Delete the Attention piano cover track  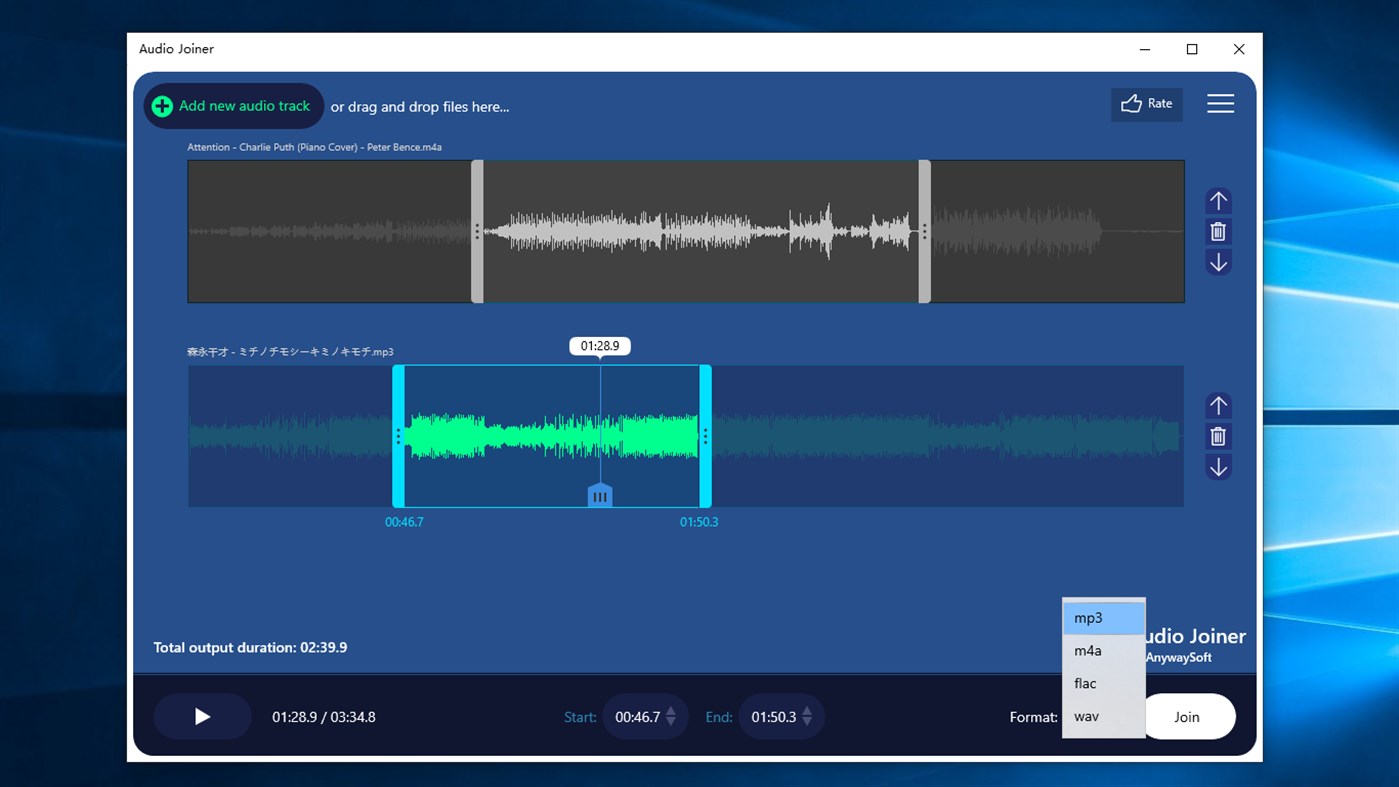pyautogui.click(x=1218, y=231)
